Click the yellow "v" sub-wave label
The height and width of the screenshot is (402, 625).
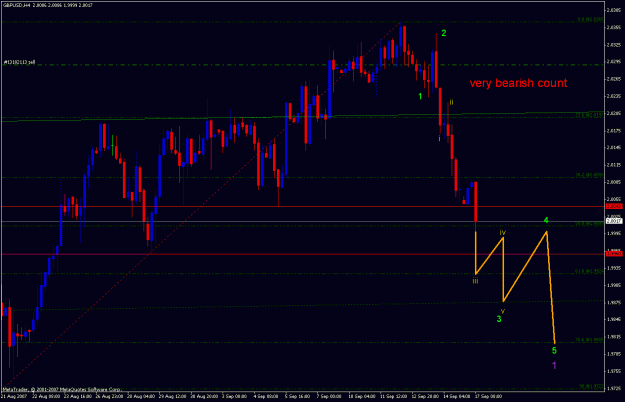click(x=503, y=310)
